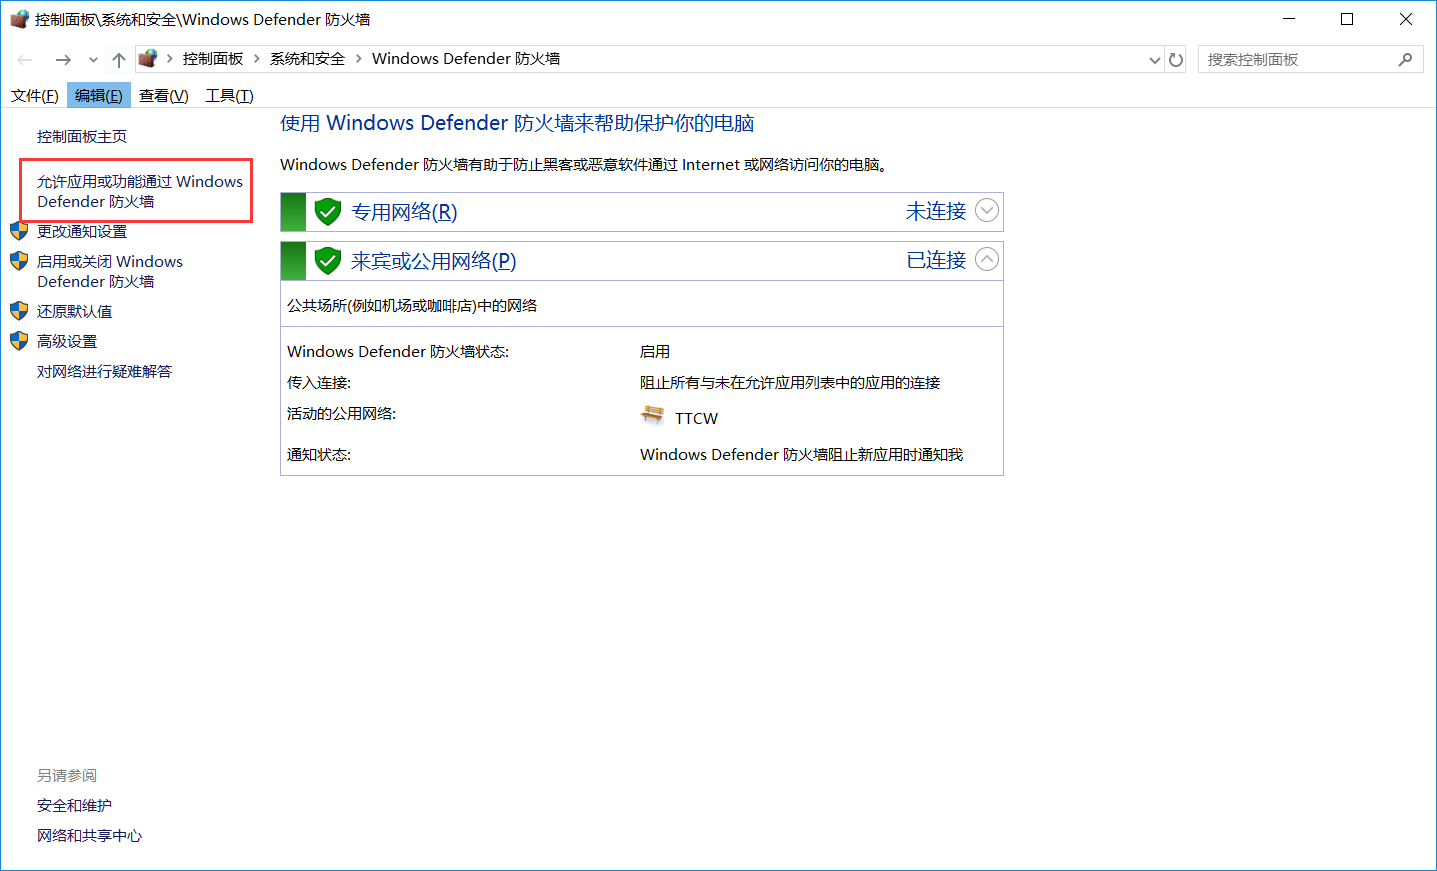Open 安全和维护 under 另请参阅
1437x871 pixels.
pyautogui.click(x=75, y=806)
